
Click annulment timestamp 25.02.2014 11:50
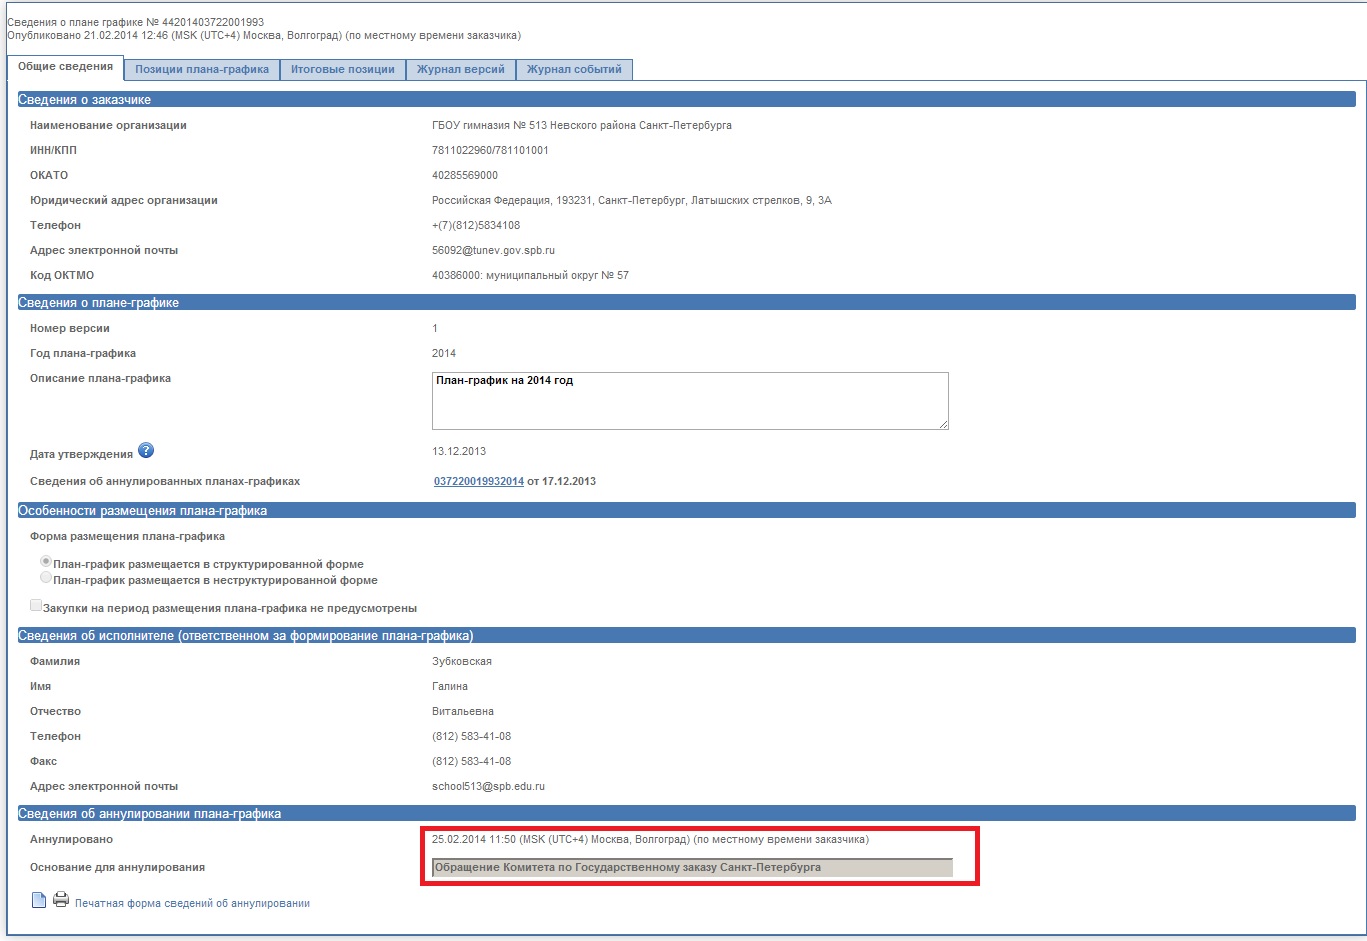coord(650,839)
